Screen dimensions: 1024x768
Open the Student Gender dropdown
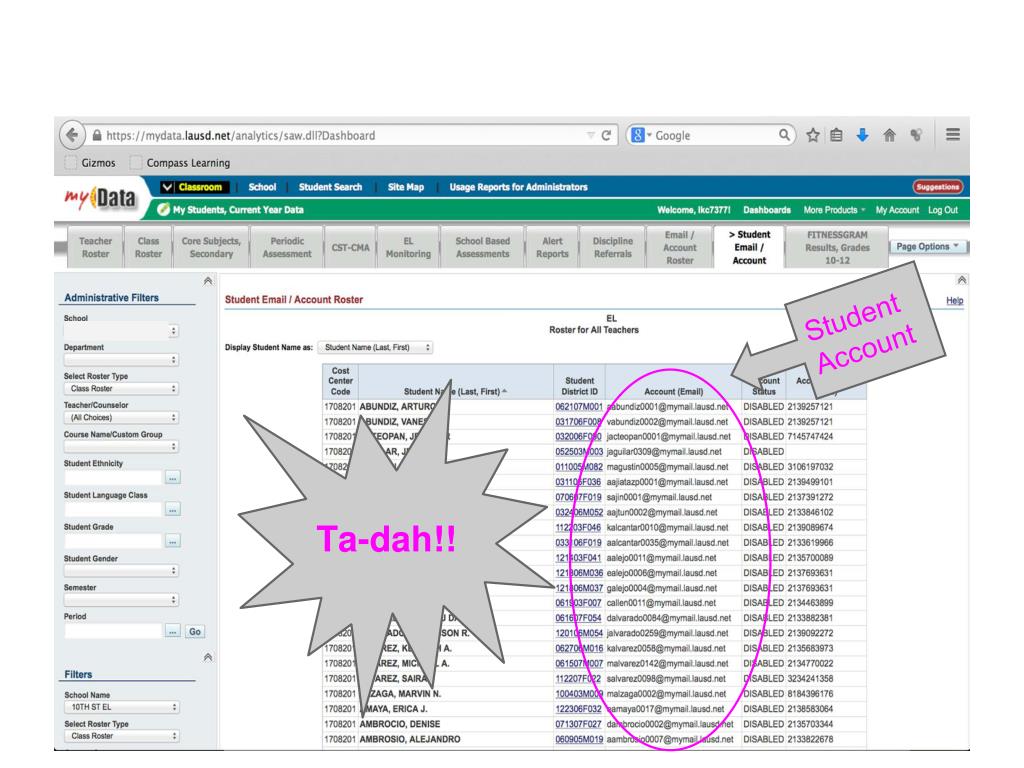(121, 571)
